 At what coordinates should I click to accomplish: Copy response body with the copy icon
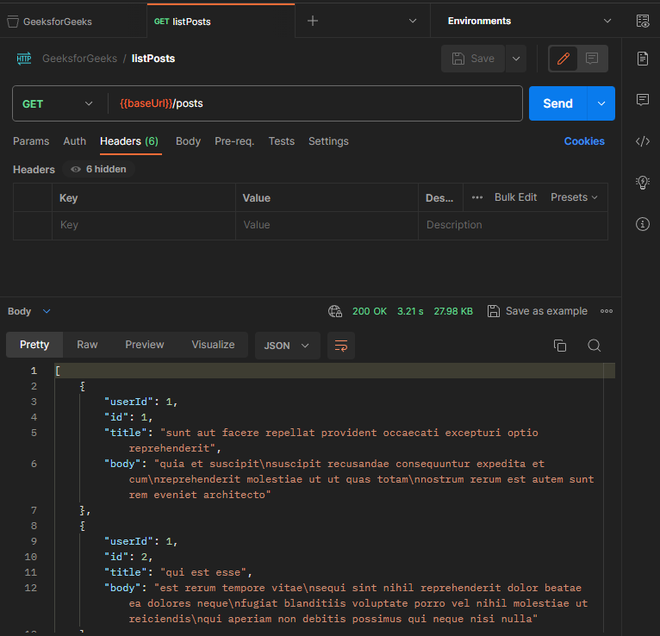560,345
